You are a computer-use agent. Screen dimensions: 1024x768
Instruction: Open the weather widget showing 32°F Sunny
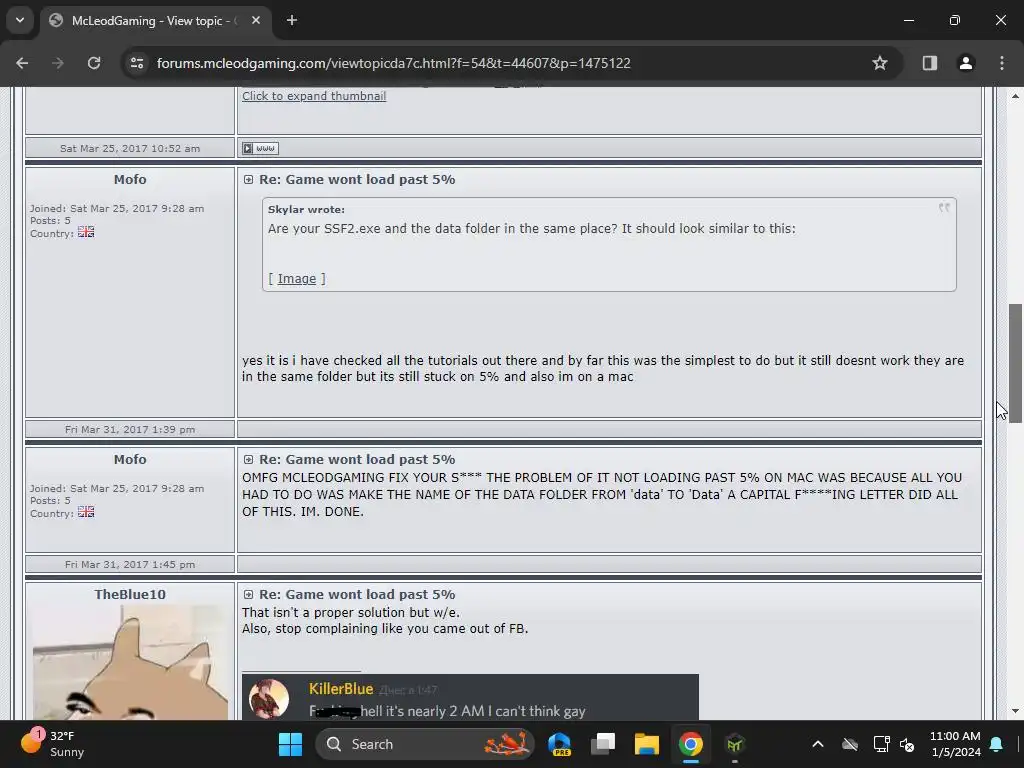pos(52,744)
